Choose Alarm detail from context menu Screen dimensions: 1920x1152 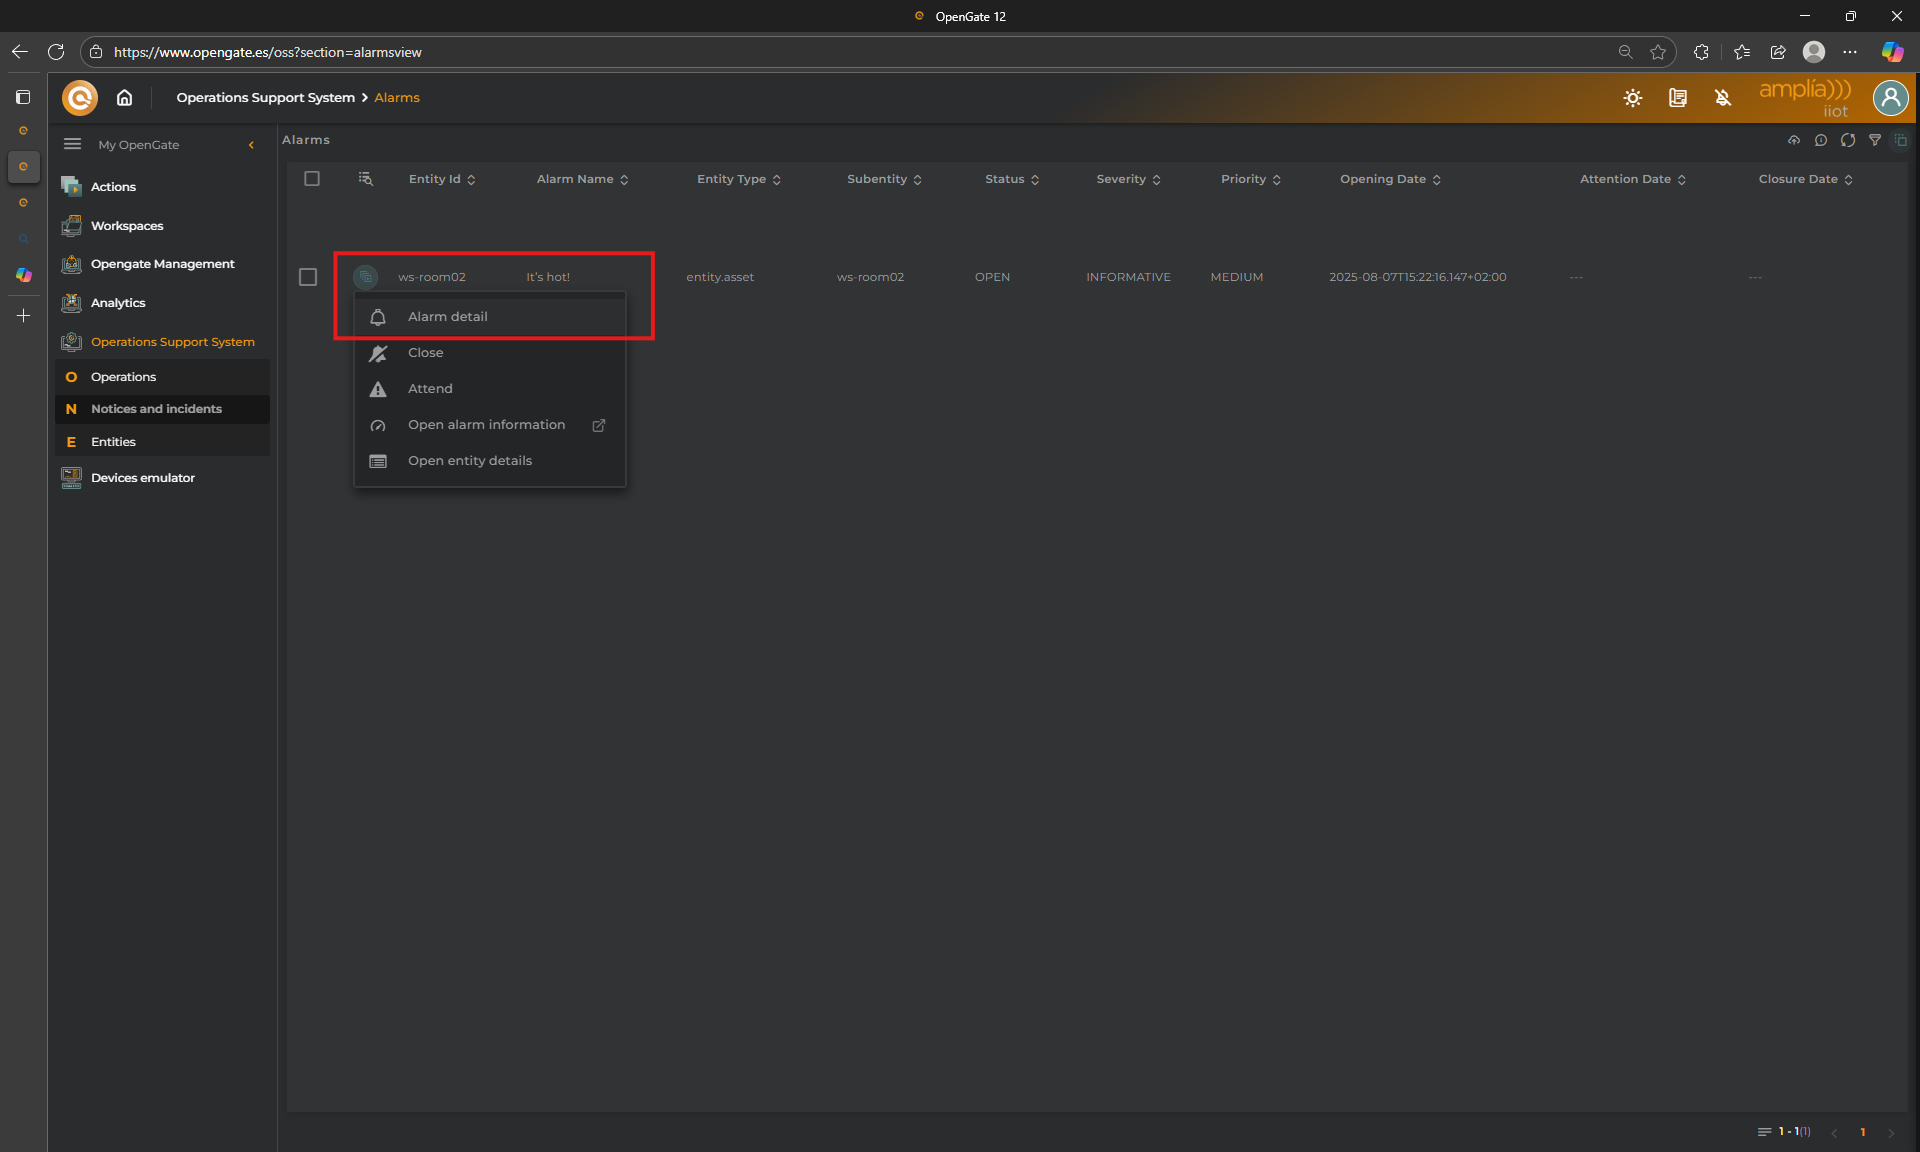[x=448, y=317]
